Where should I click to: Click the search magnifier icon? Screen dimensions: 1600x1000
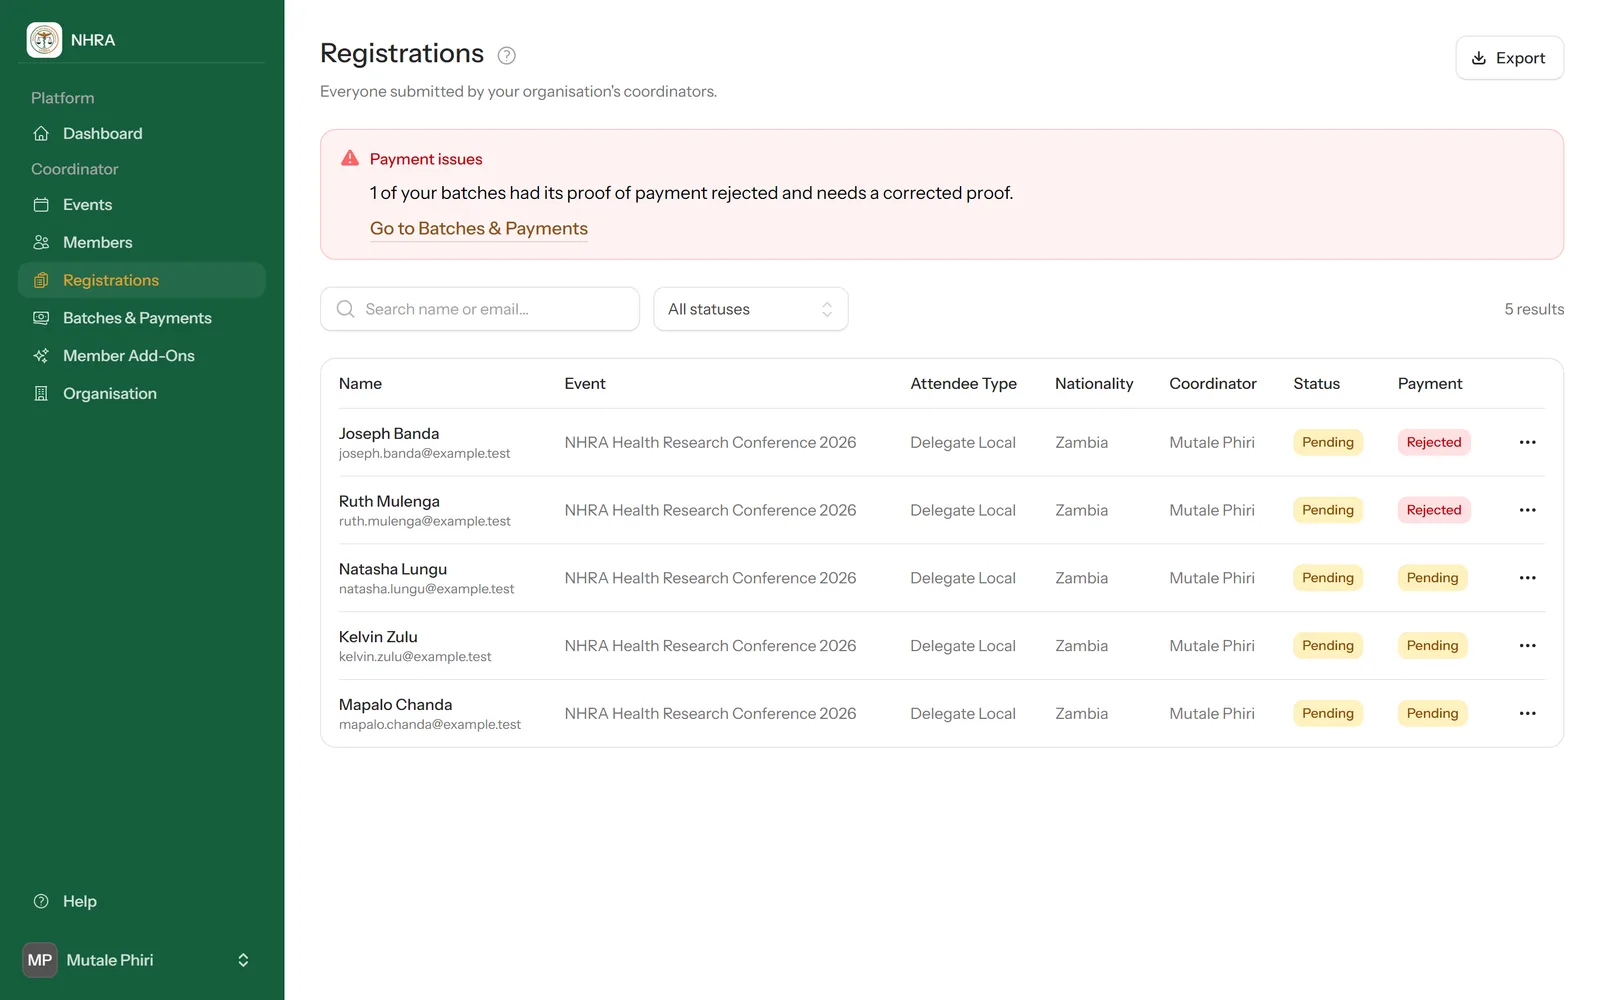(x=346, y=309)
